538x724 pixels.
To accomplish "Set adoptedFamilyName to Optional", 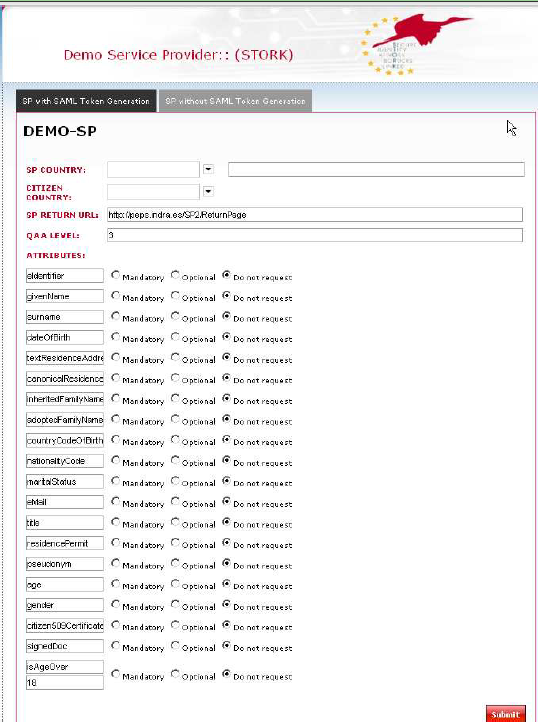I will click(175, 419).
